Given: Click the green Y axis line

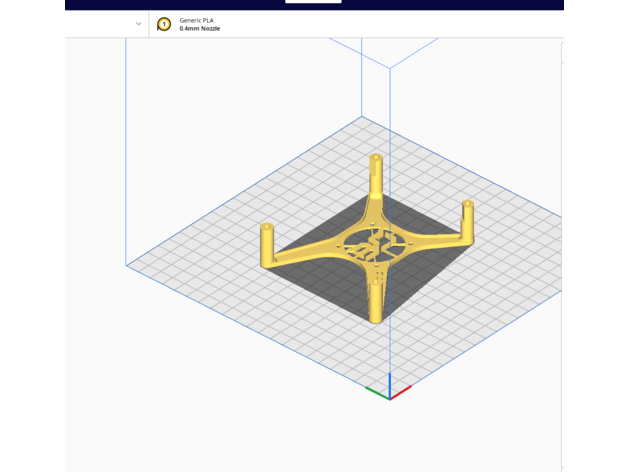Looking at the screenshot, I should pyautogui.click(x=377, y=391).
